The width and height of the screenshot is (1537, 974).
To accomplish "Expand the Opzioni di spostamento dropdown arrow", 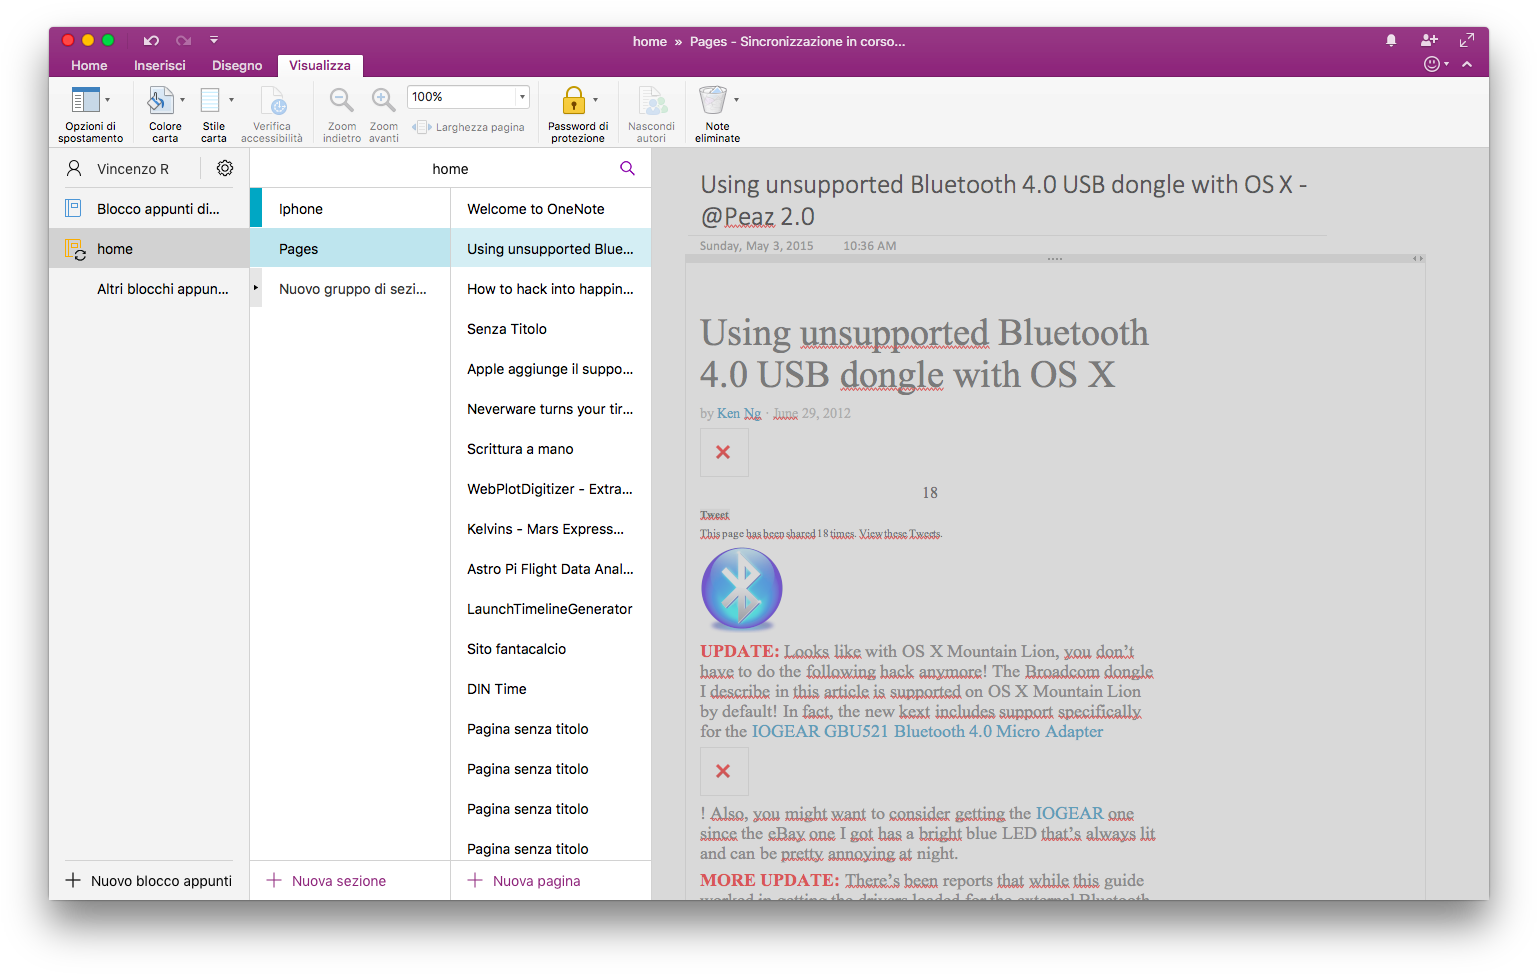I will point(108,100).
